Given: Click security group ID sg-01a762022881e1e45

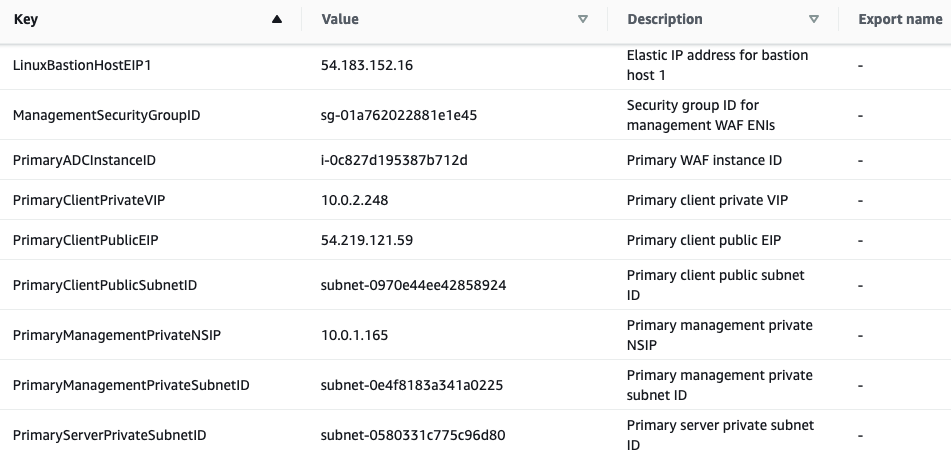Looking at the screenshot, I should point(399,115).
